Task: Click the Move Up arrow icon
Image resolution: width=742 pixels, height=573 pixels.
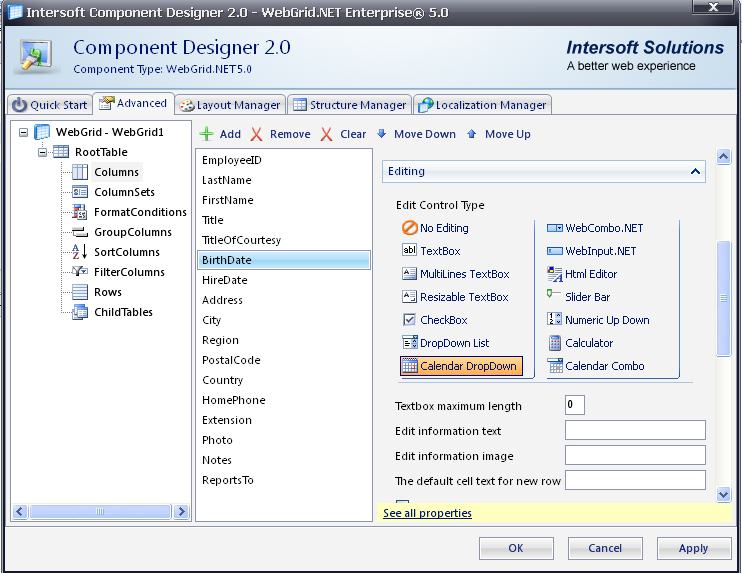Action: pyautogui.click(x=471, y=134)
